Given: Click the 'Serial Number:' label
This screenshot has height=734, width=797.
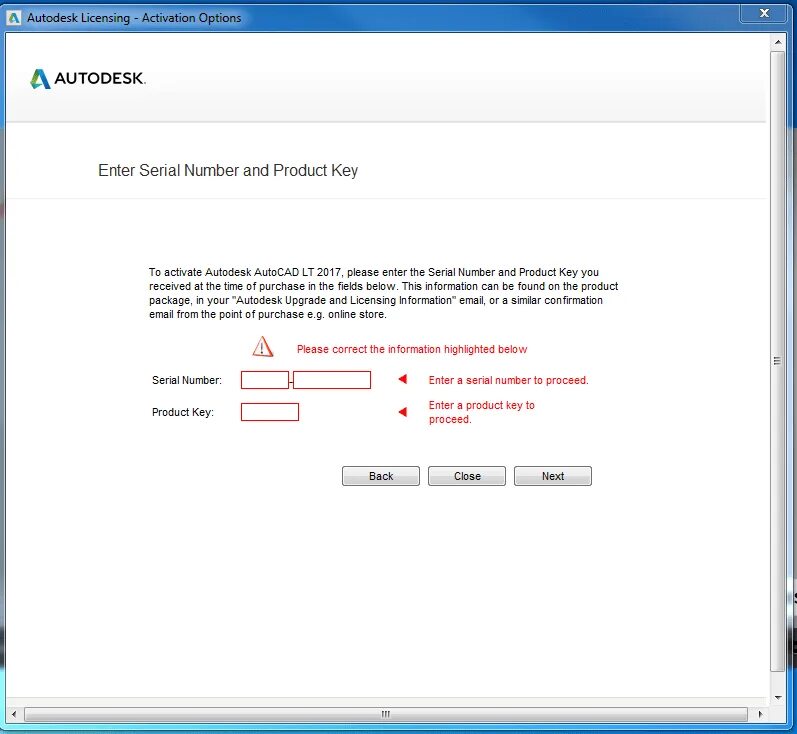Looking at the screenshot, I should (187, 380).
